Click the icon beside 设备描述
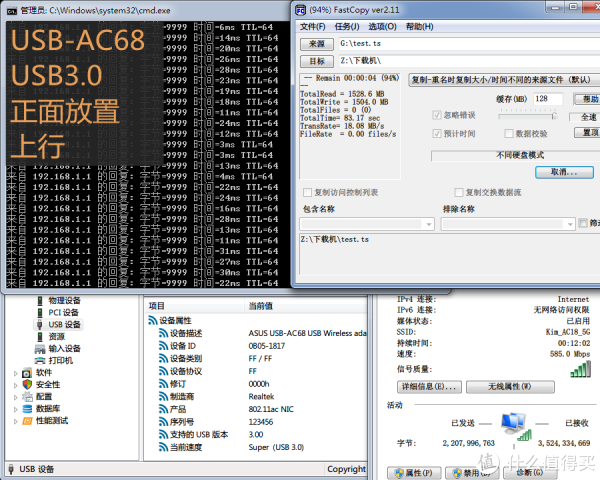This screenshot has height=480, width=600. pos(163,333)
